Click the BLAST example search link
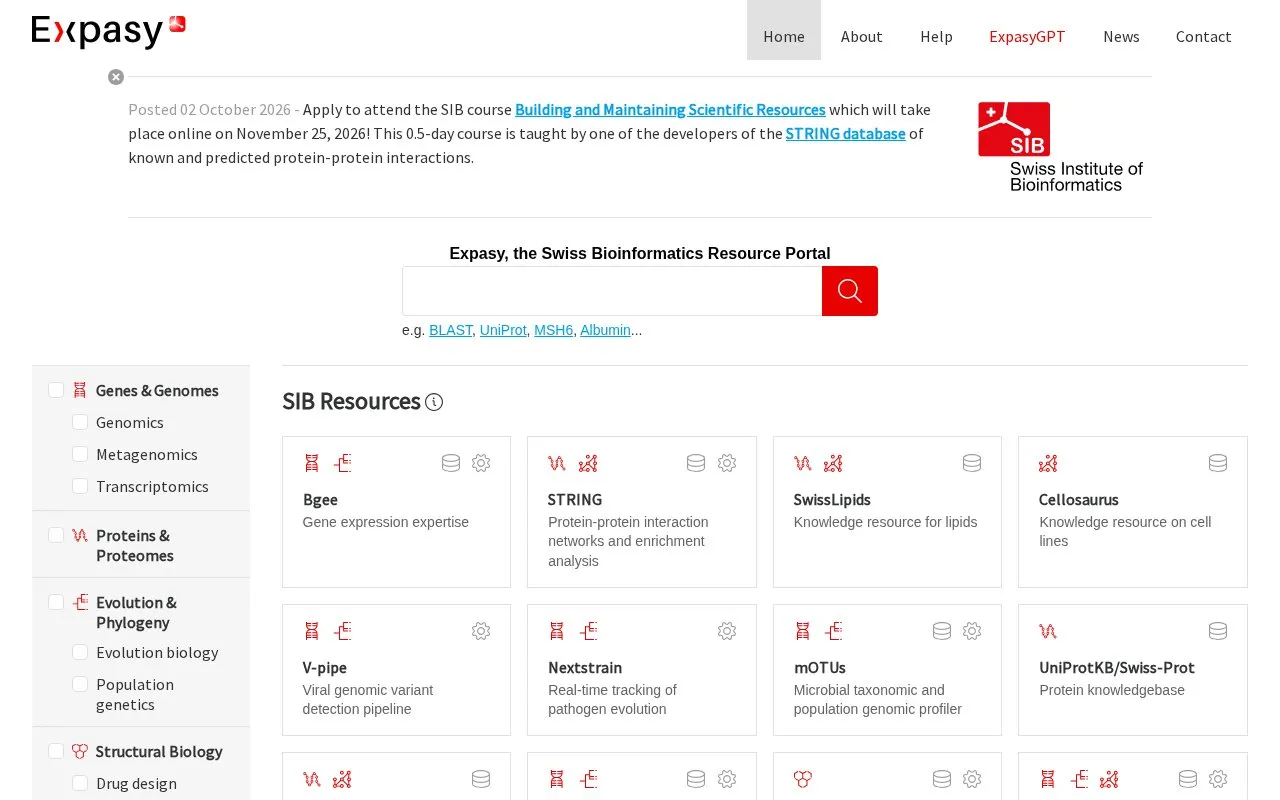 pyautogui.click(x=450, y=330)
